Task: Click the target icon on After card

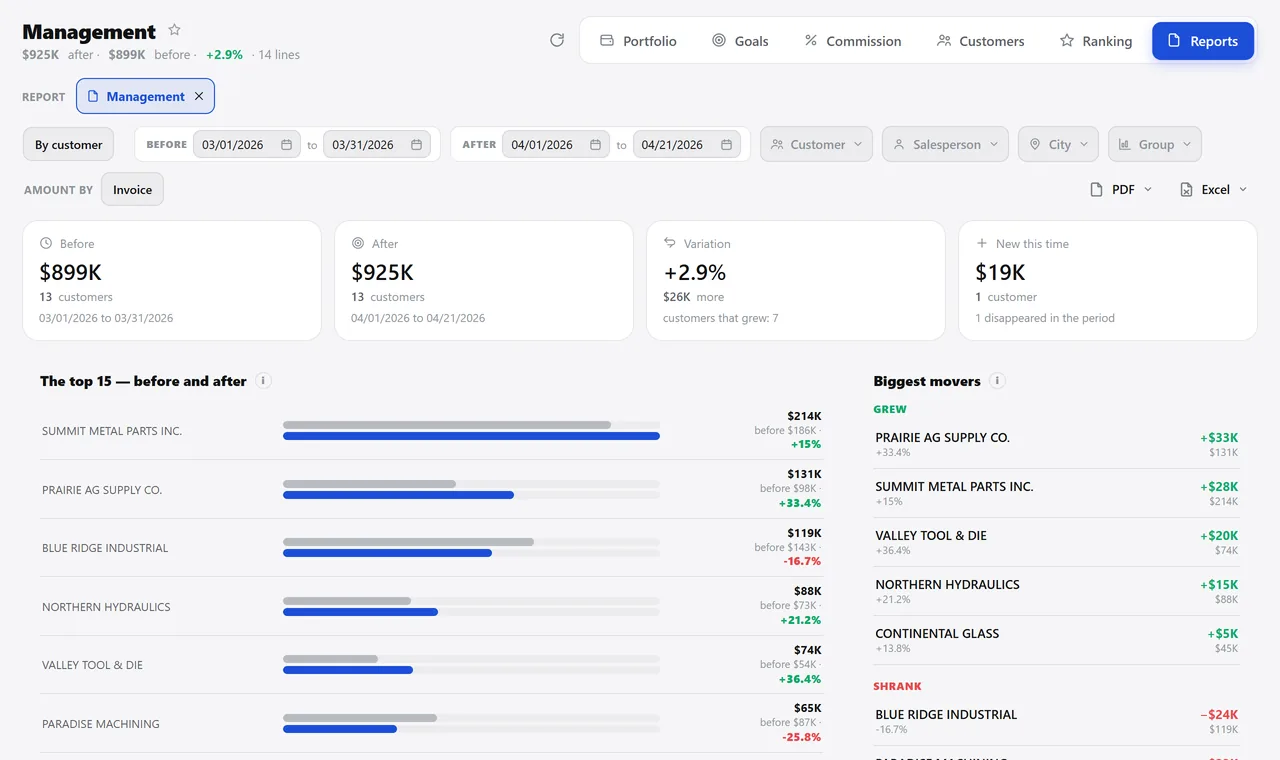Action: [x=358, y=243]
